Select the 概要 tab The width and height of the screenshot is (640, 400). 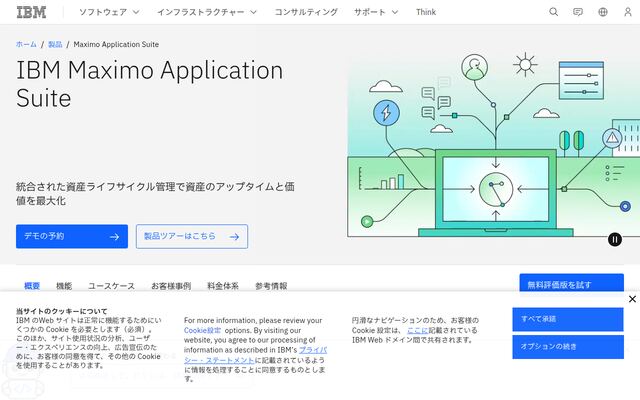[x=32, y=286]
